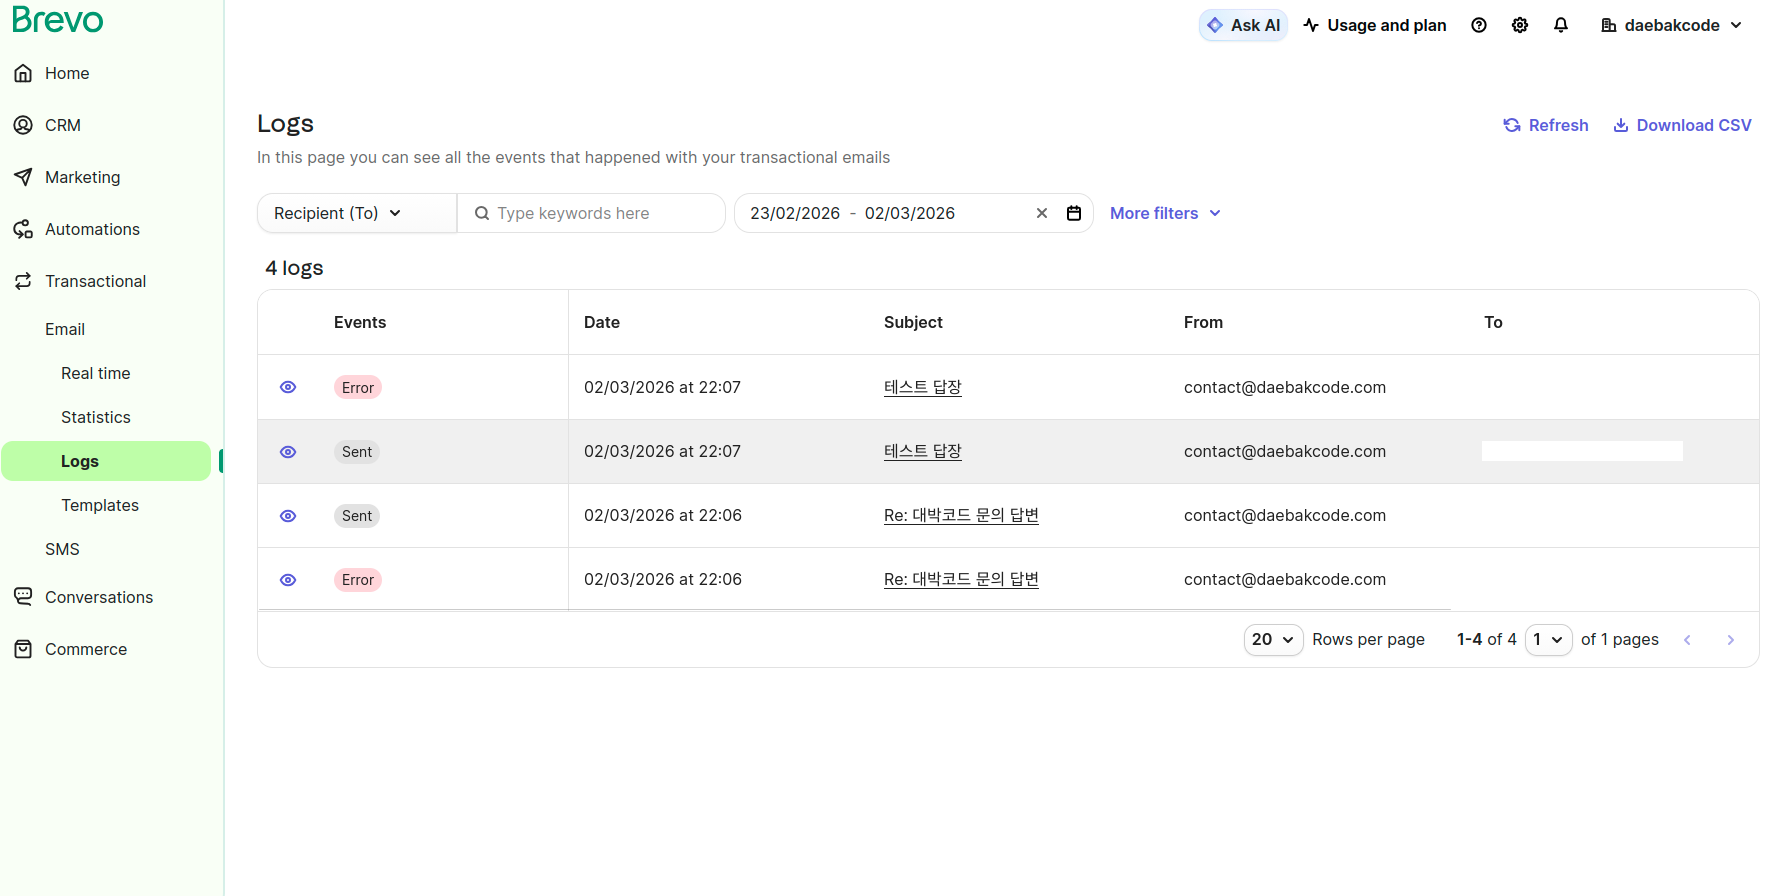Open the help question mark icon
The image size is (1780, 896).
(1479, 25)
